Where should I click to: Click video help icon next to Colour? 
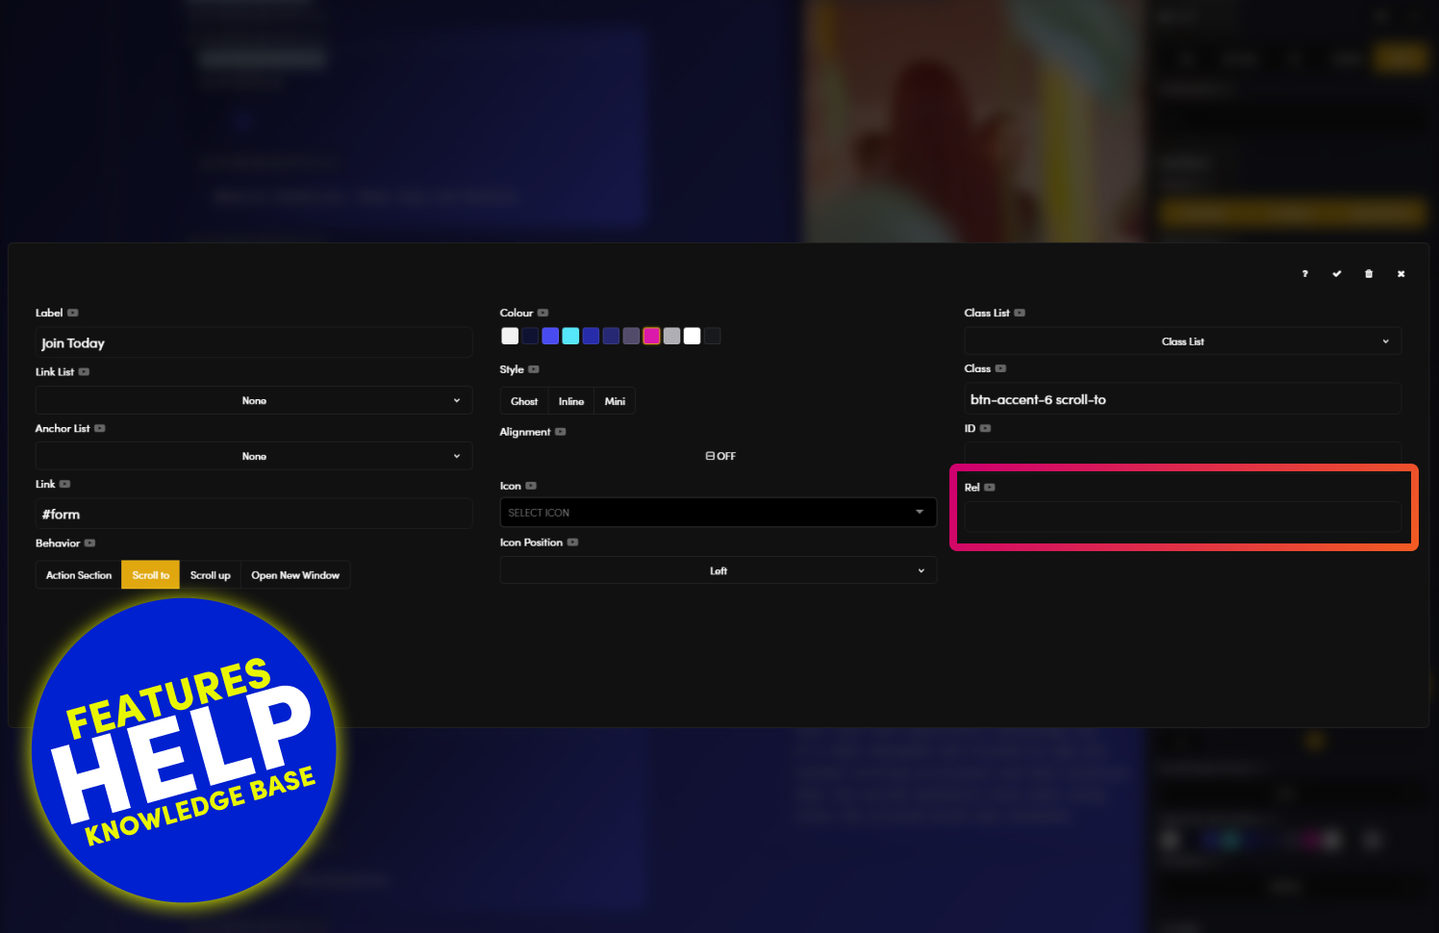click(543, 313)
